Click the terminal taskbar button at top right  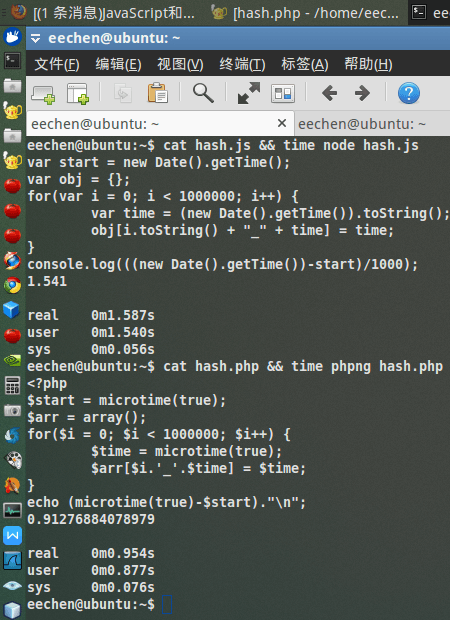click(x=430, y=13)
